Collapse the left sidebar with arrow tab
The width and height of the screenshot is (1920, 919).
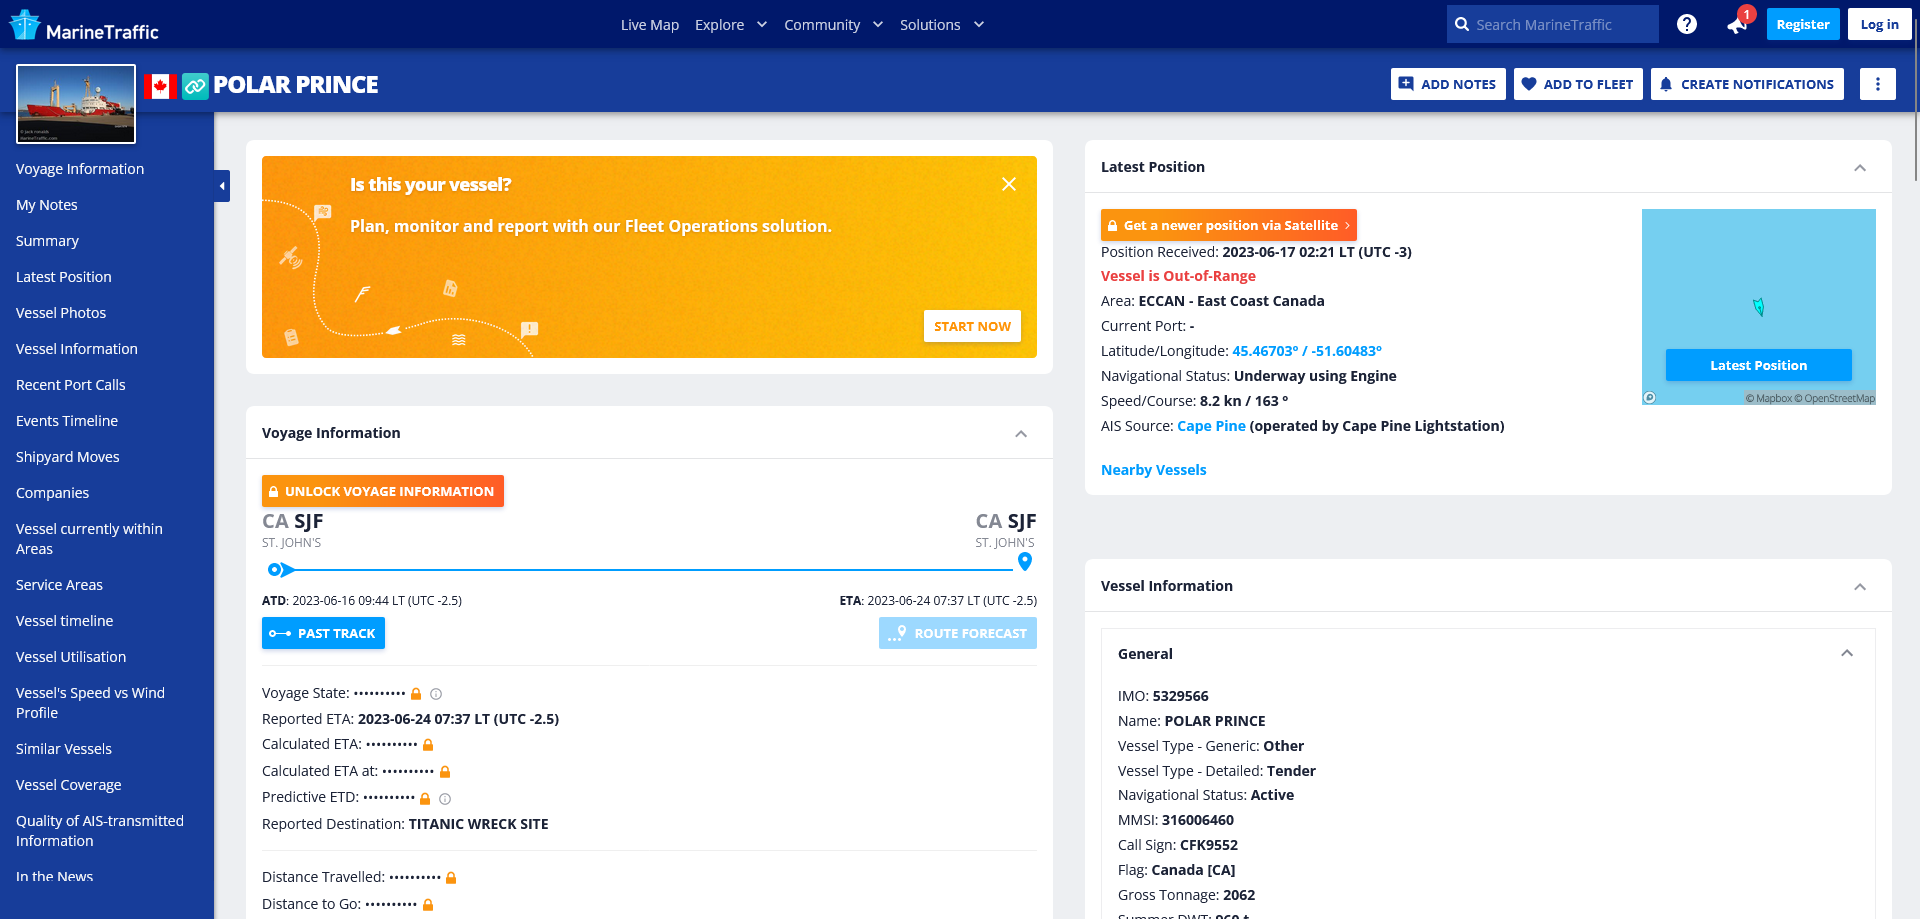tap(222, 186)
